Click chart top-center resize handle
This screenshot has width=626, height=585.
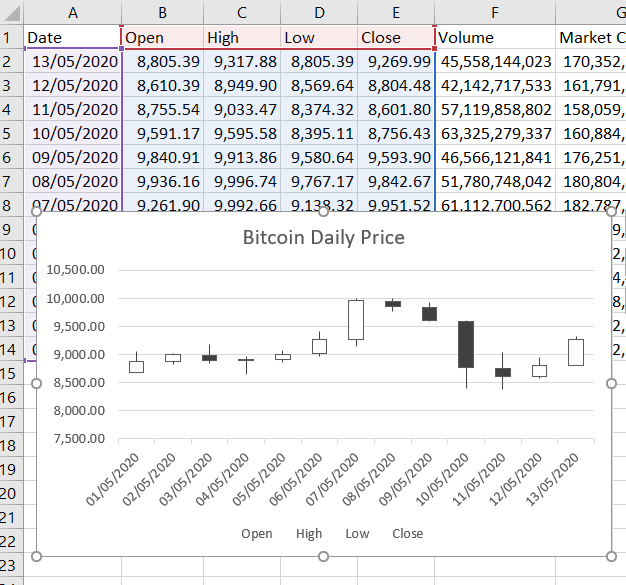tap(323, 212)
